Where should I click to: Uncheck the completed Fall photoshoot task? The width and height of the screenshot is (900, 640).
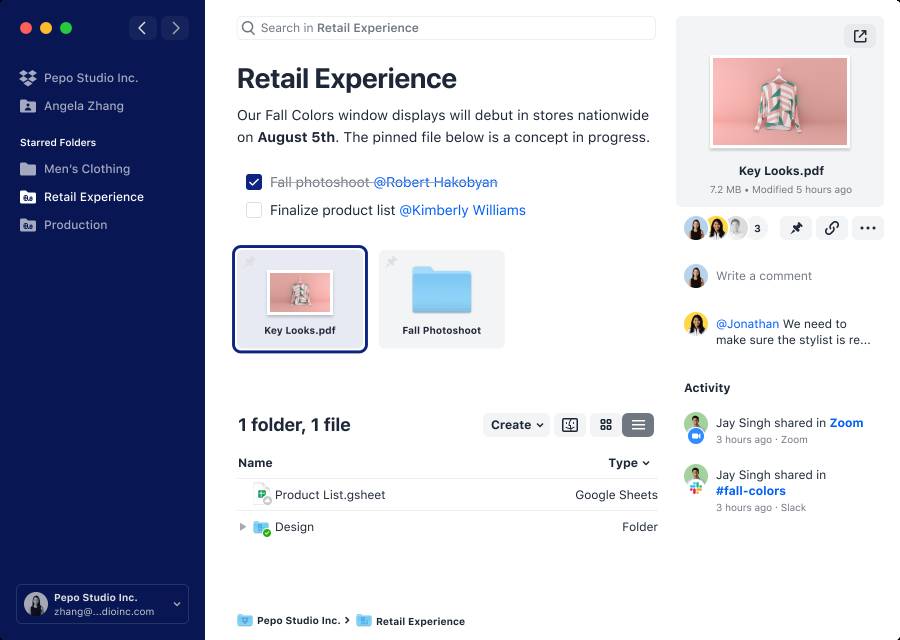click(253, 183)
